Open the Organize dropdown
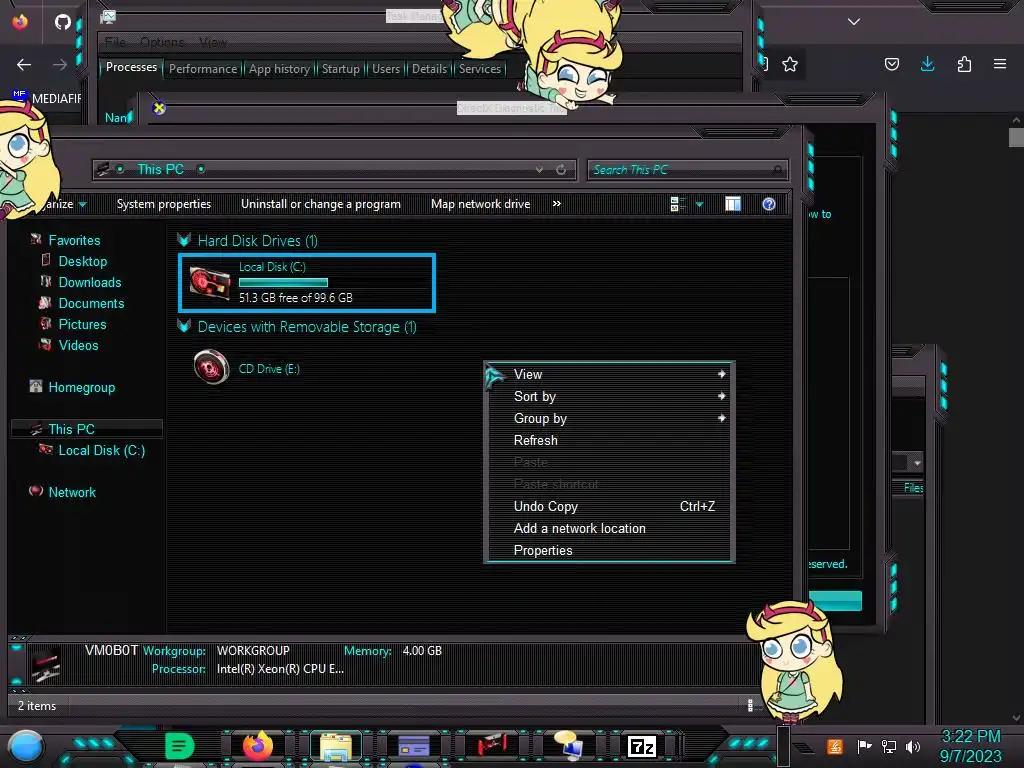Viewport: 1024px width, 768px height. [65, 204]
